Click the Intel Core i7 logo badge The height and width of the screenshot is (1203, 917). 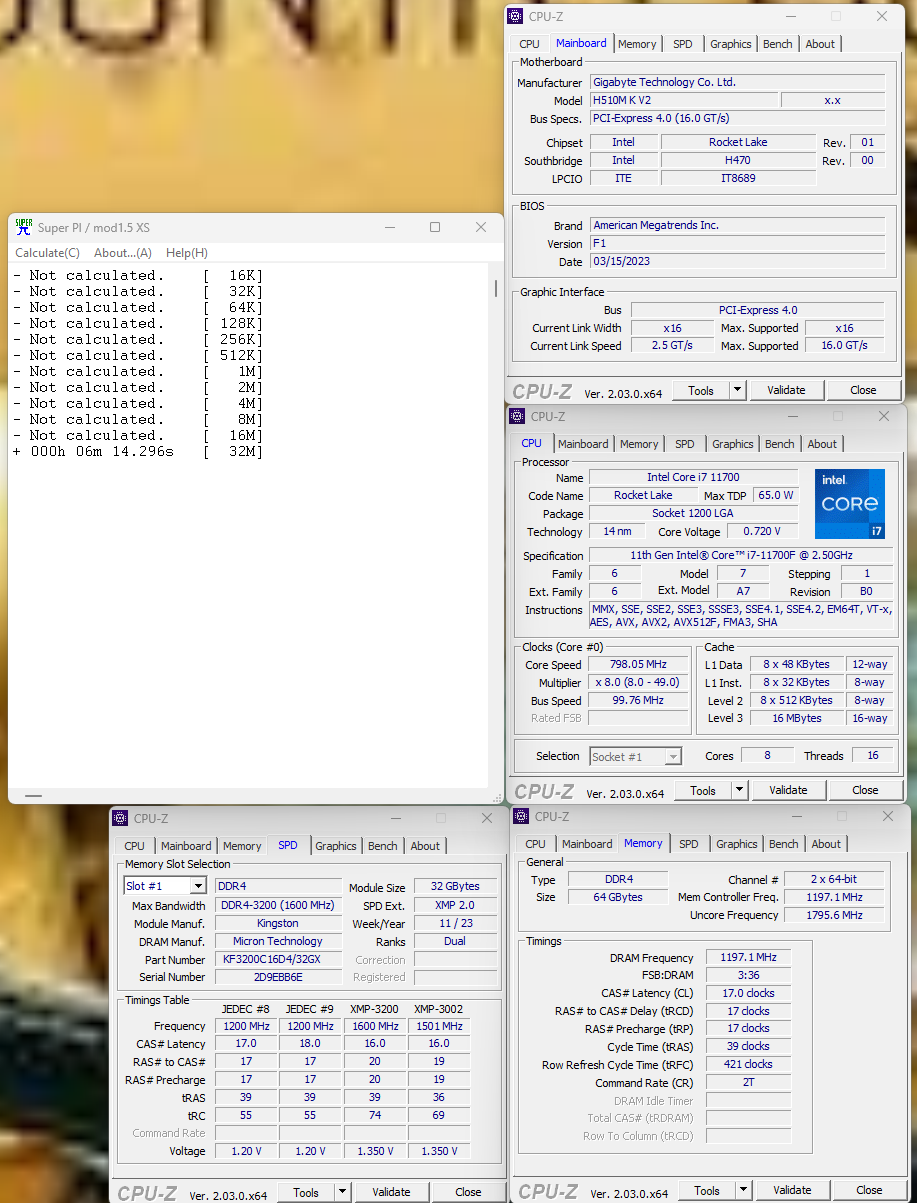850,503
